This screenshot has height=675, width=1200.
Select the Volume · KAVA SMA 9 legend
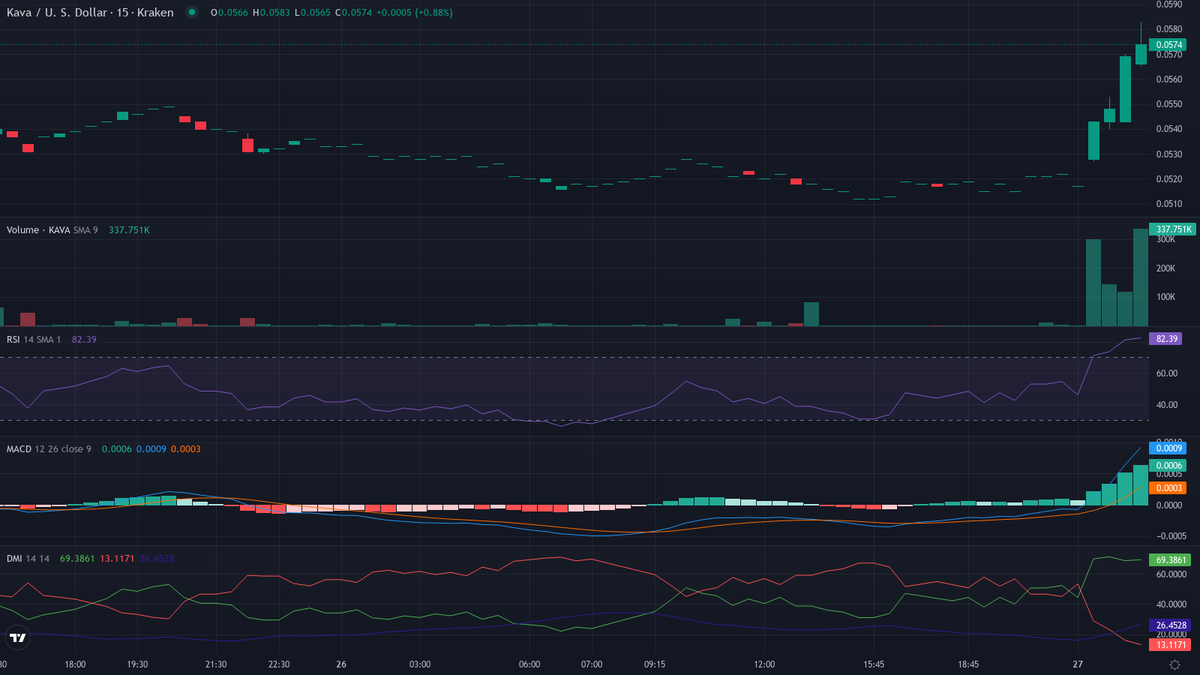[54, 230]
